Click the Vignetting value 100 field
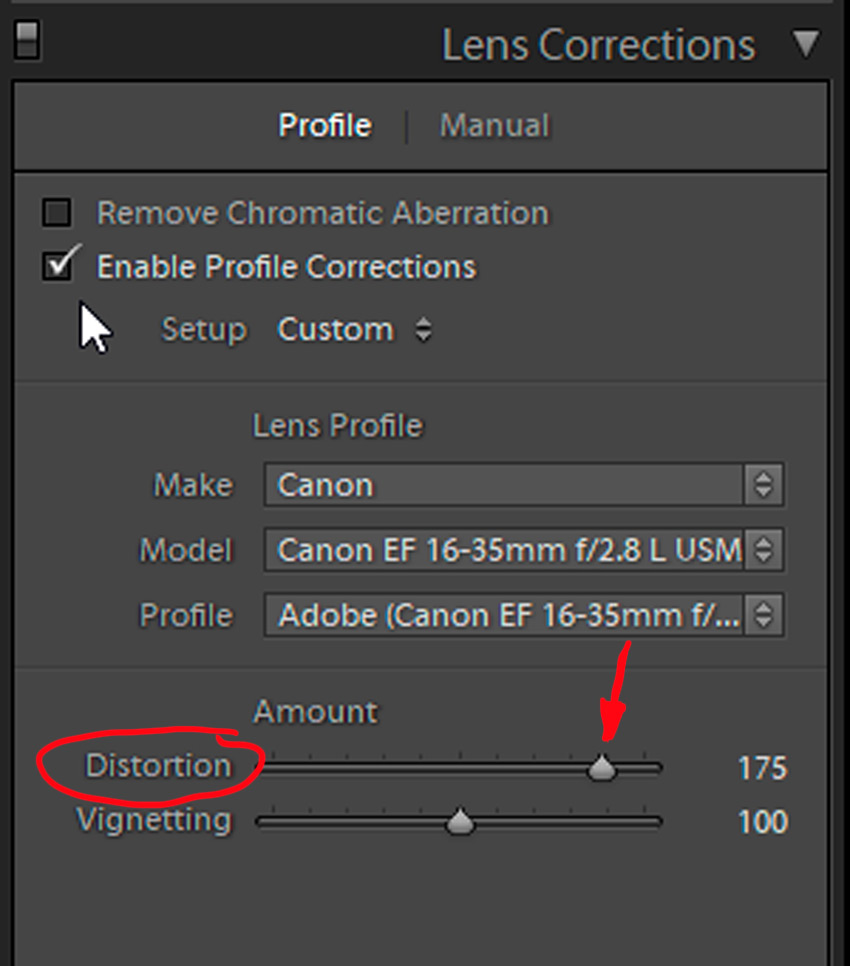This screenshot has height=966, width=850. click(x=762, y=822)
